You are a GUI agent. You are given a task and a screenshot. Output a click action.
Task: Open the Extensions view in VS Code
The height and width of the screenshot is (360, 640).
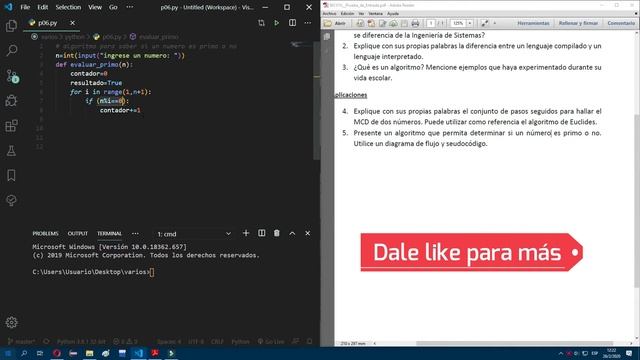[11, 126]
